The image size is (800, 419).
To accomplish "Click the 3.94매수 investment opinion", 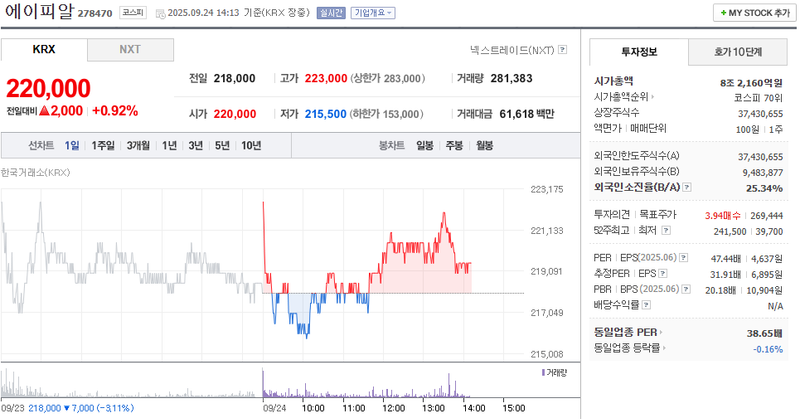I will 722,215.
